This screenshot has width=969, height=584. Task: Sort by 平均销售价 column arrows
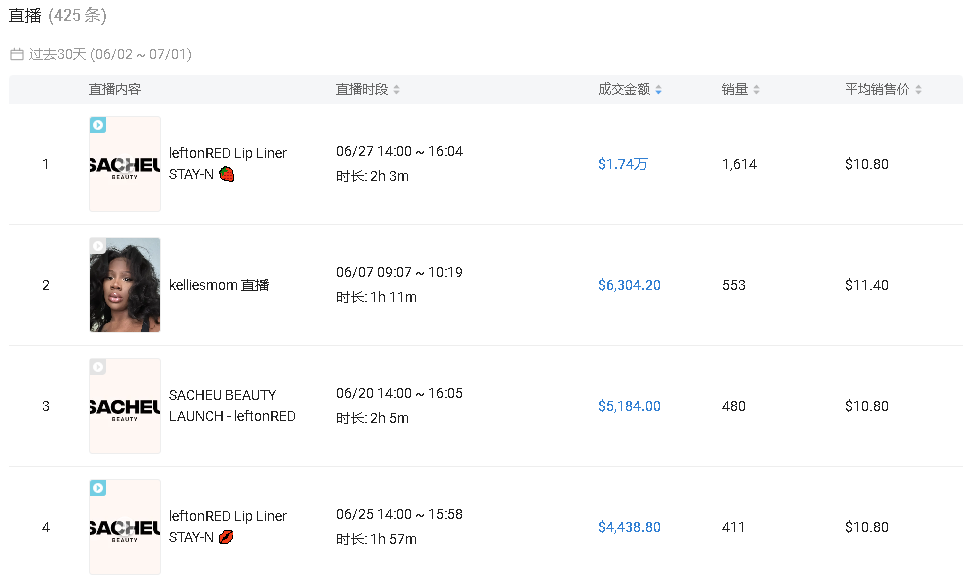pos(918,90)
